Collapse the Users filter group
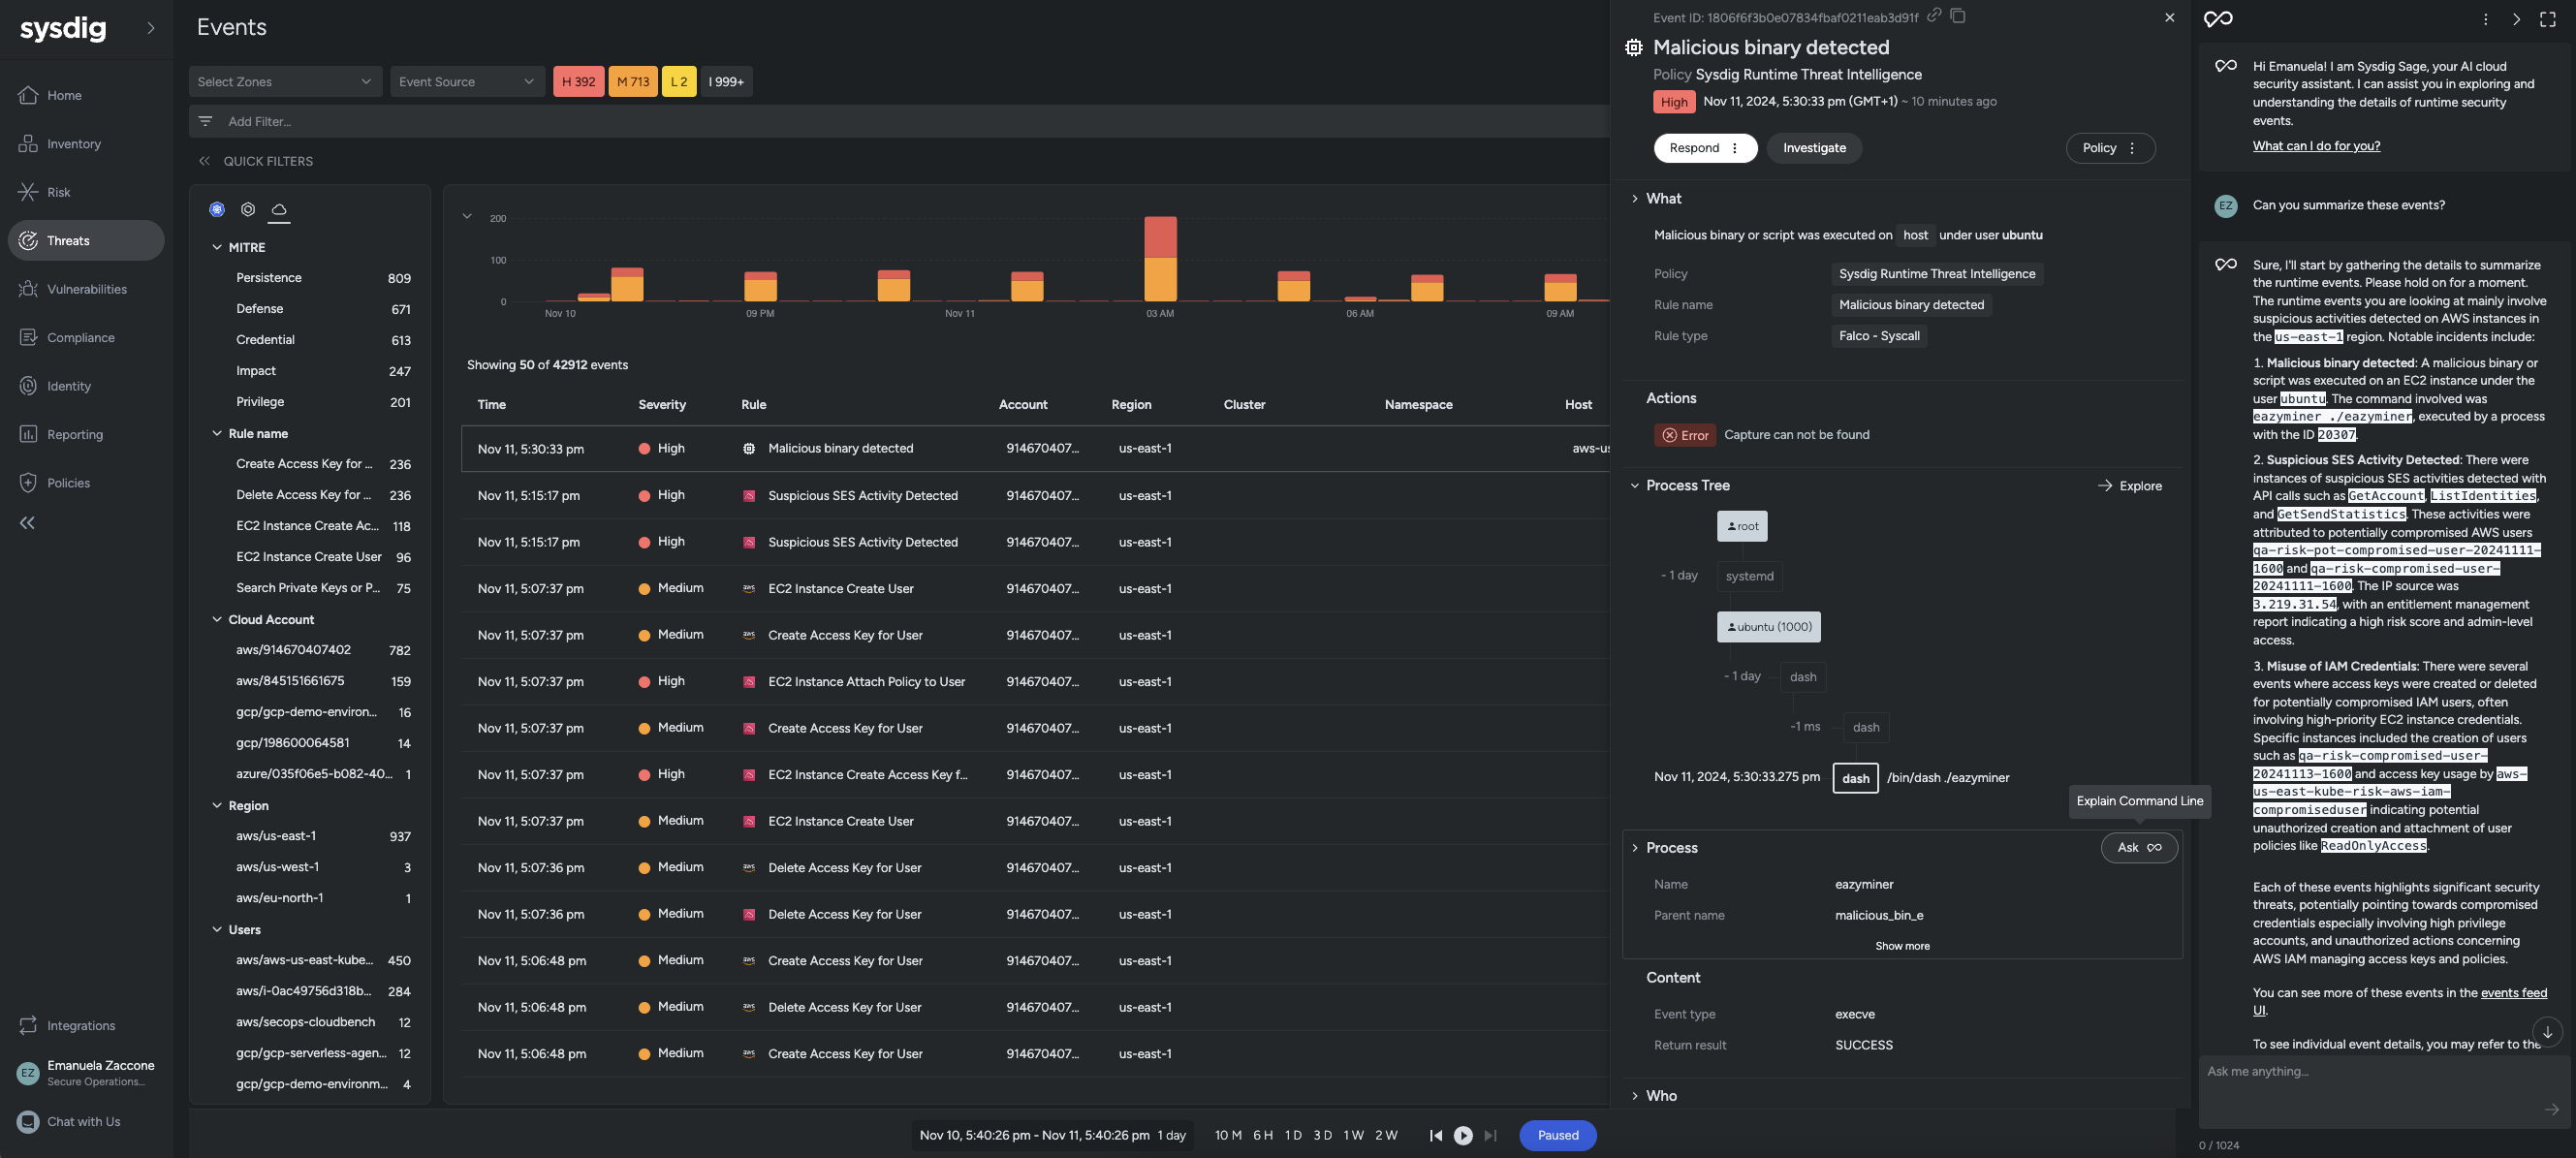The image size is (2576, 1158). pos(217,929)
